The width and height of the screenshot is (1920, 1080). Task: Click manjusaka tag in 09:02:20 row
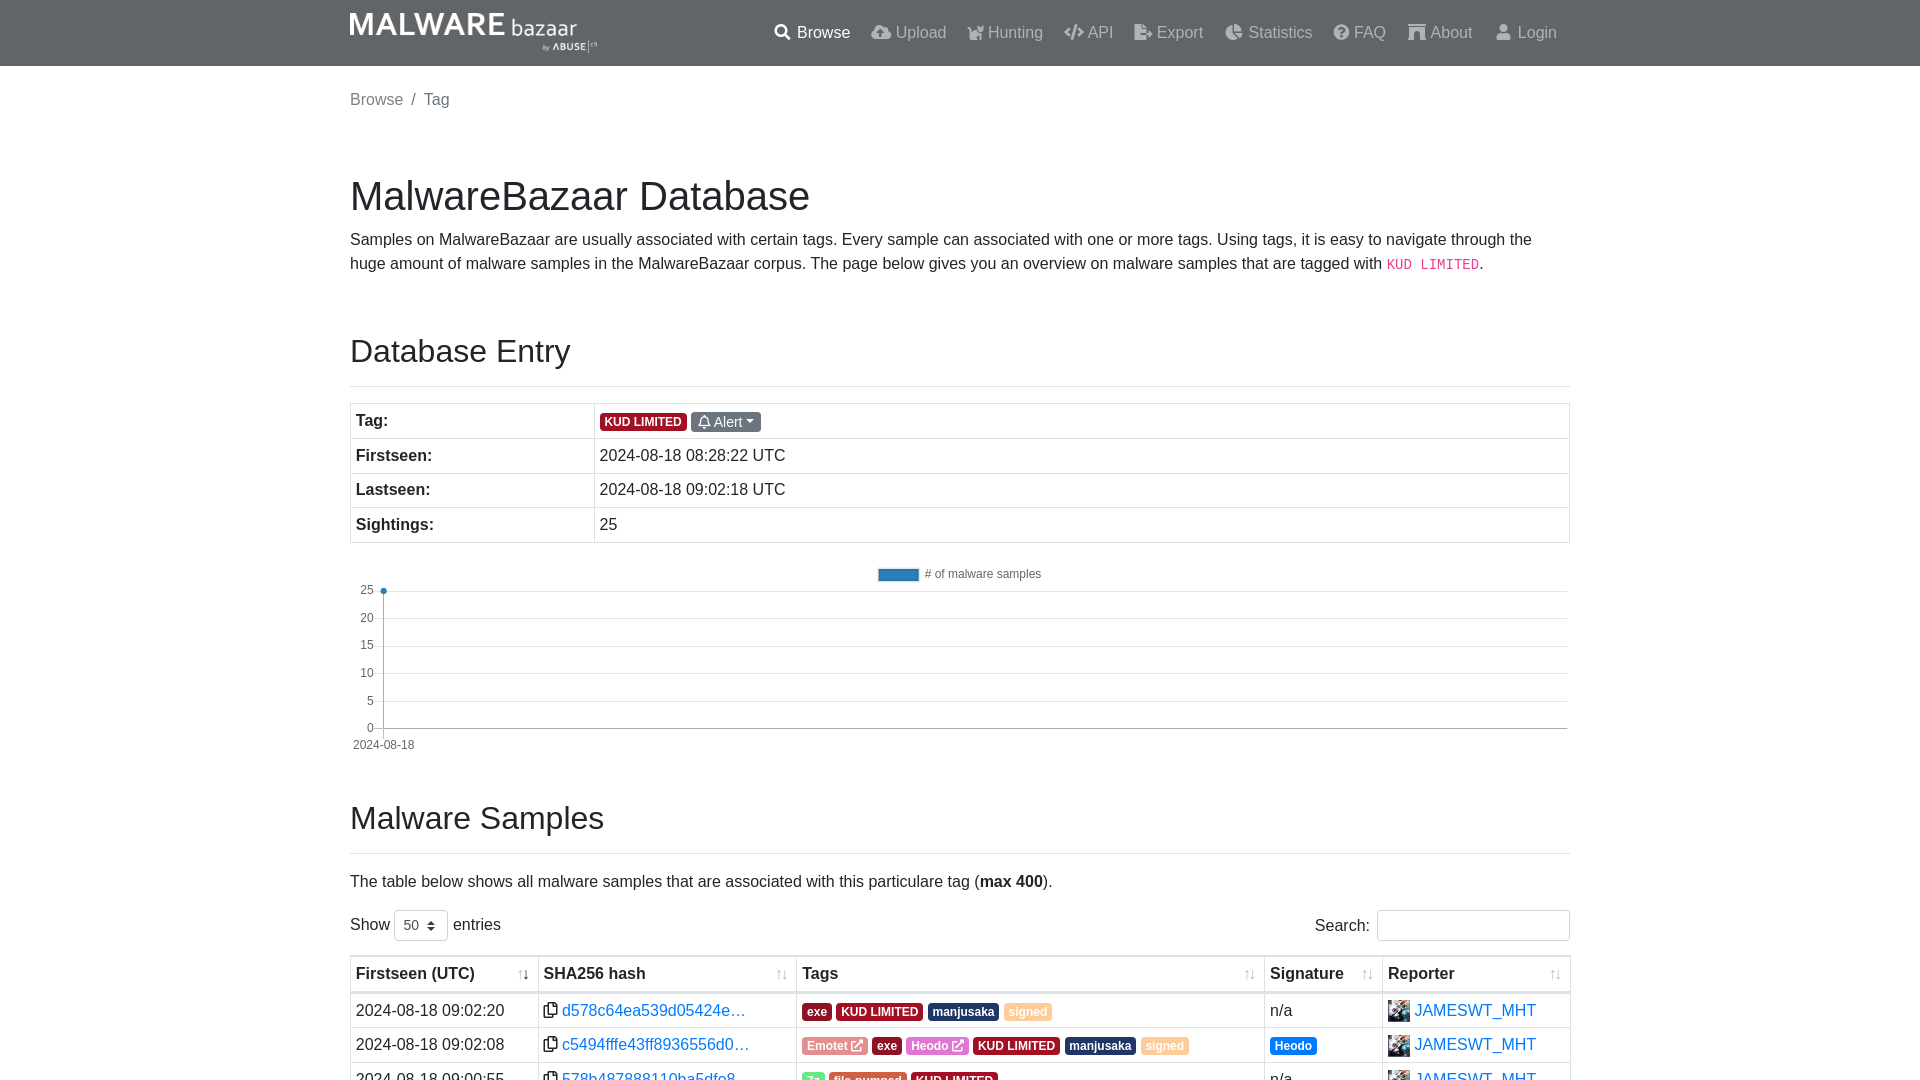pyautogui.click(x=963, y=1012)
